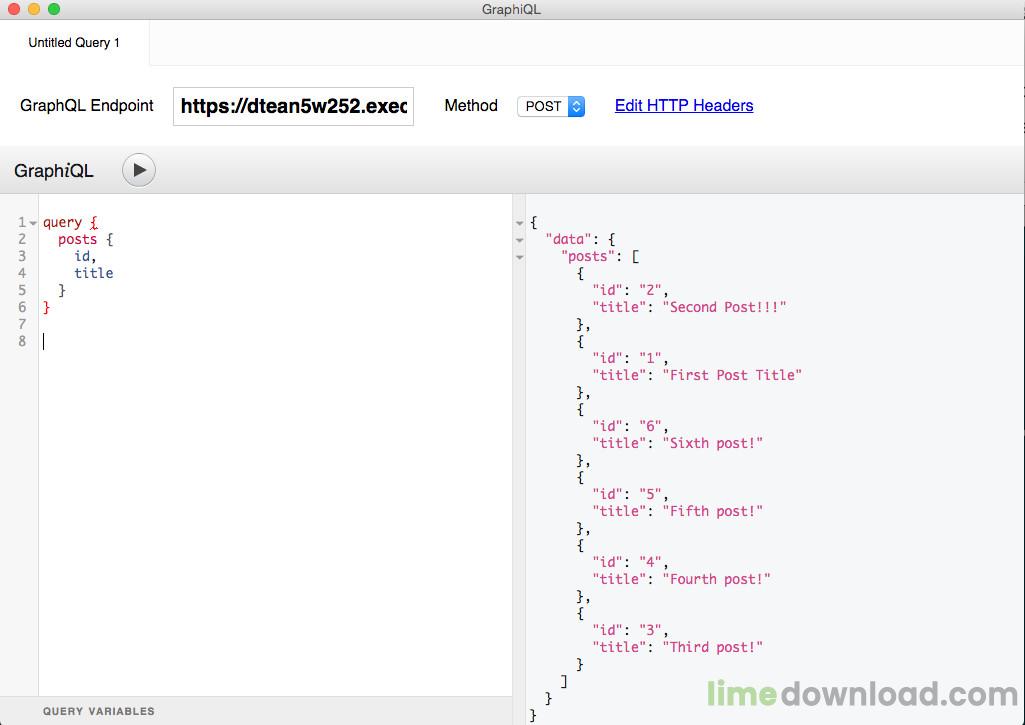Open the Method POST dropdown
The image size is (1025, 725).
(550, 106)
